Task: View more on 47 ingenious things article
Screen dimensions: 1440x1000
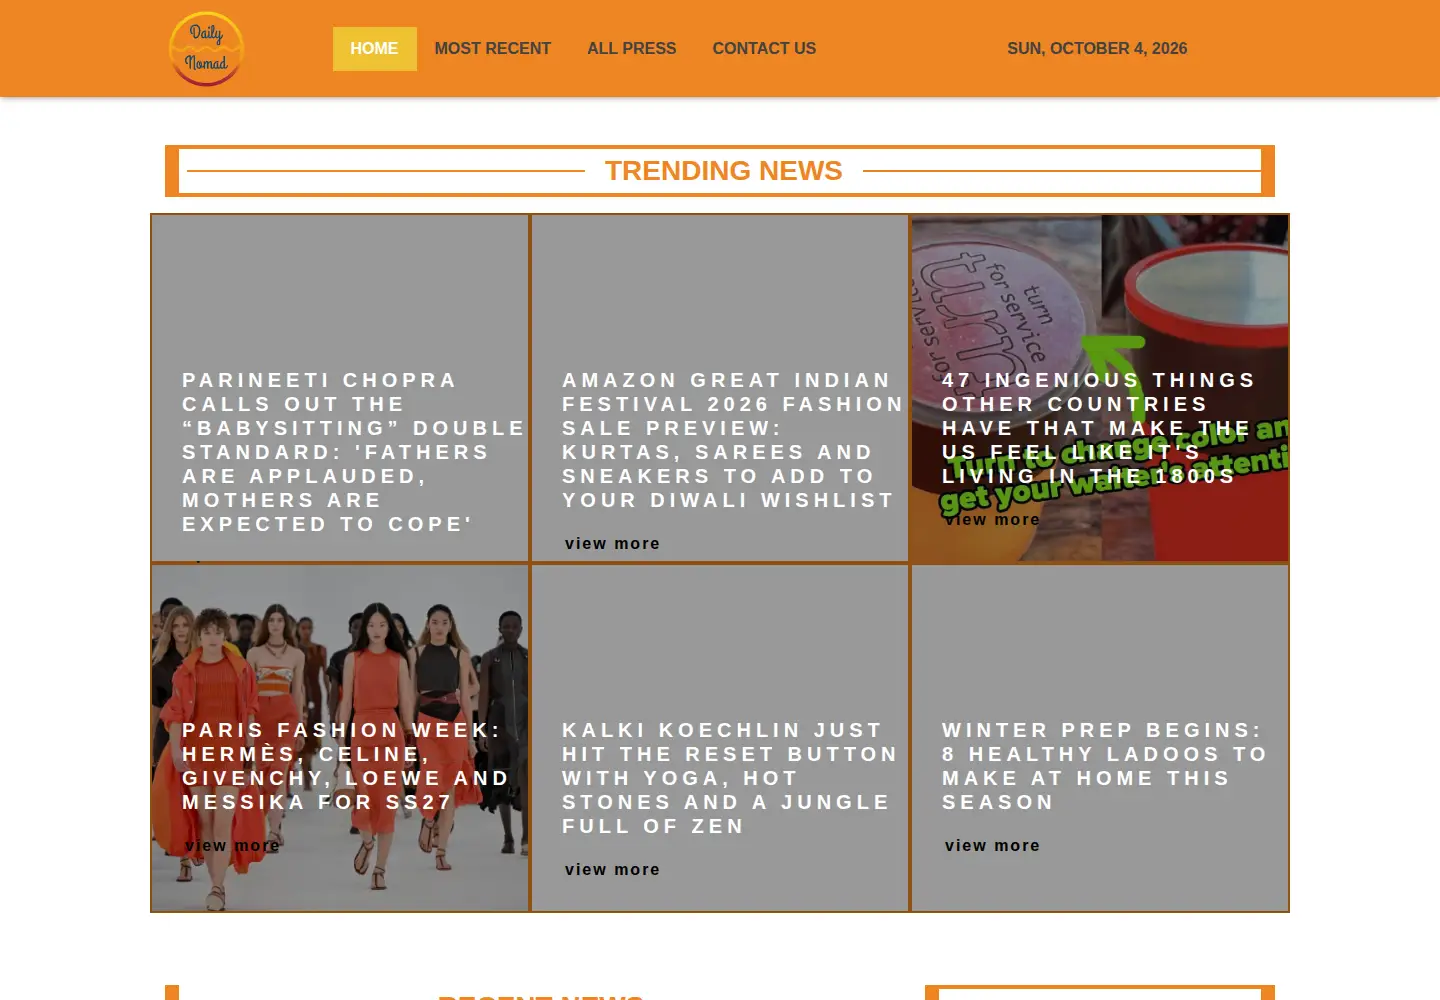Action: pyautogui.click(x=992, y=520)
